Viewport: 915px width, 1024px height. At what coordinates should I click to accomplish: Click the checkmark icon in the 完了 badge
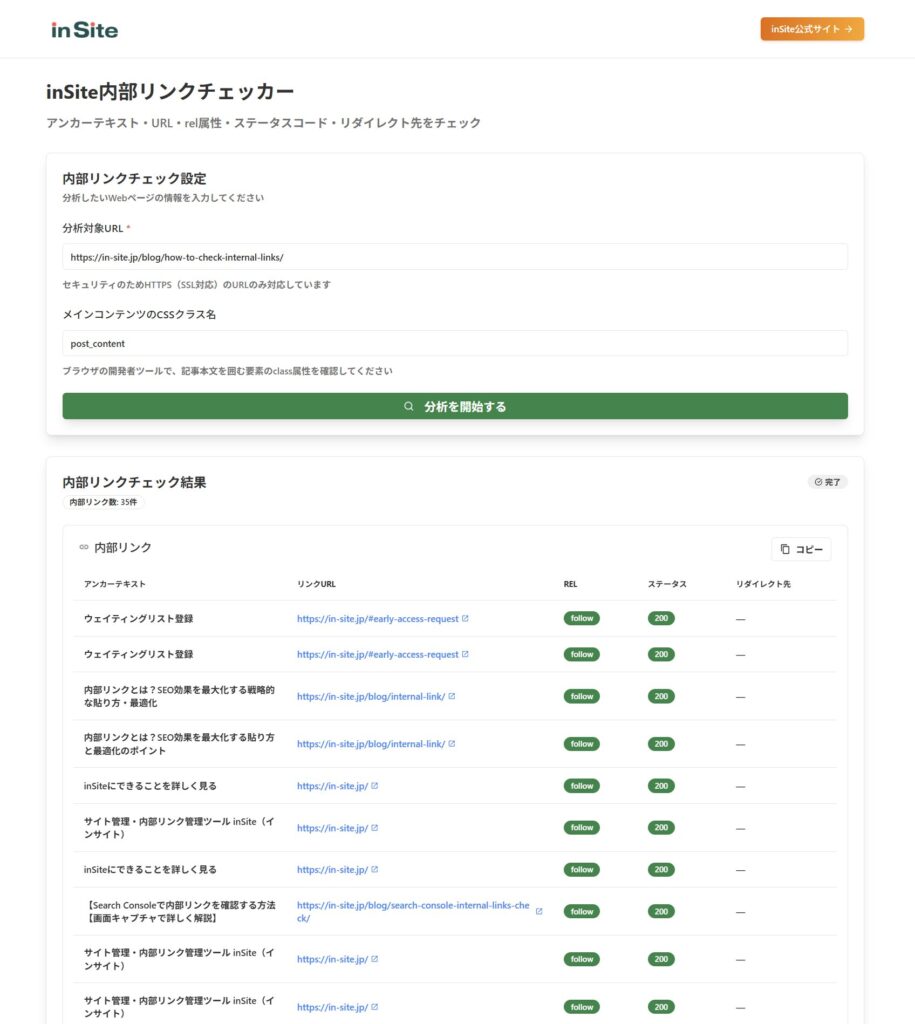point(816,481)
